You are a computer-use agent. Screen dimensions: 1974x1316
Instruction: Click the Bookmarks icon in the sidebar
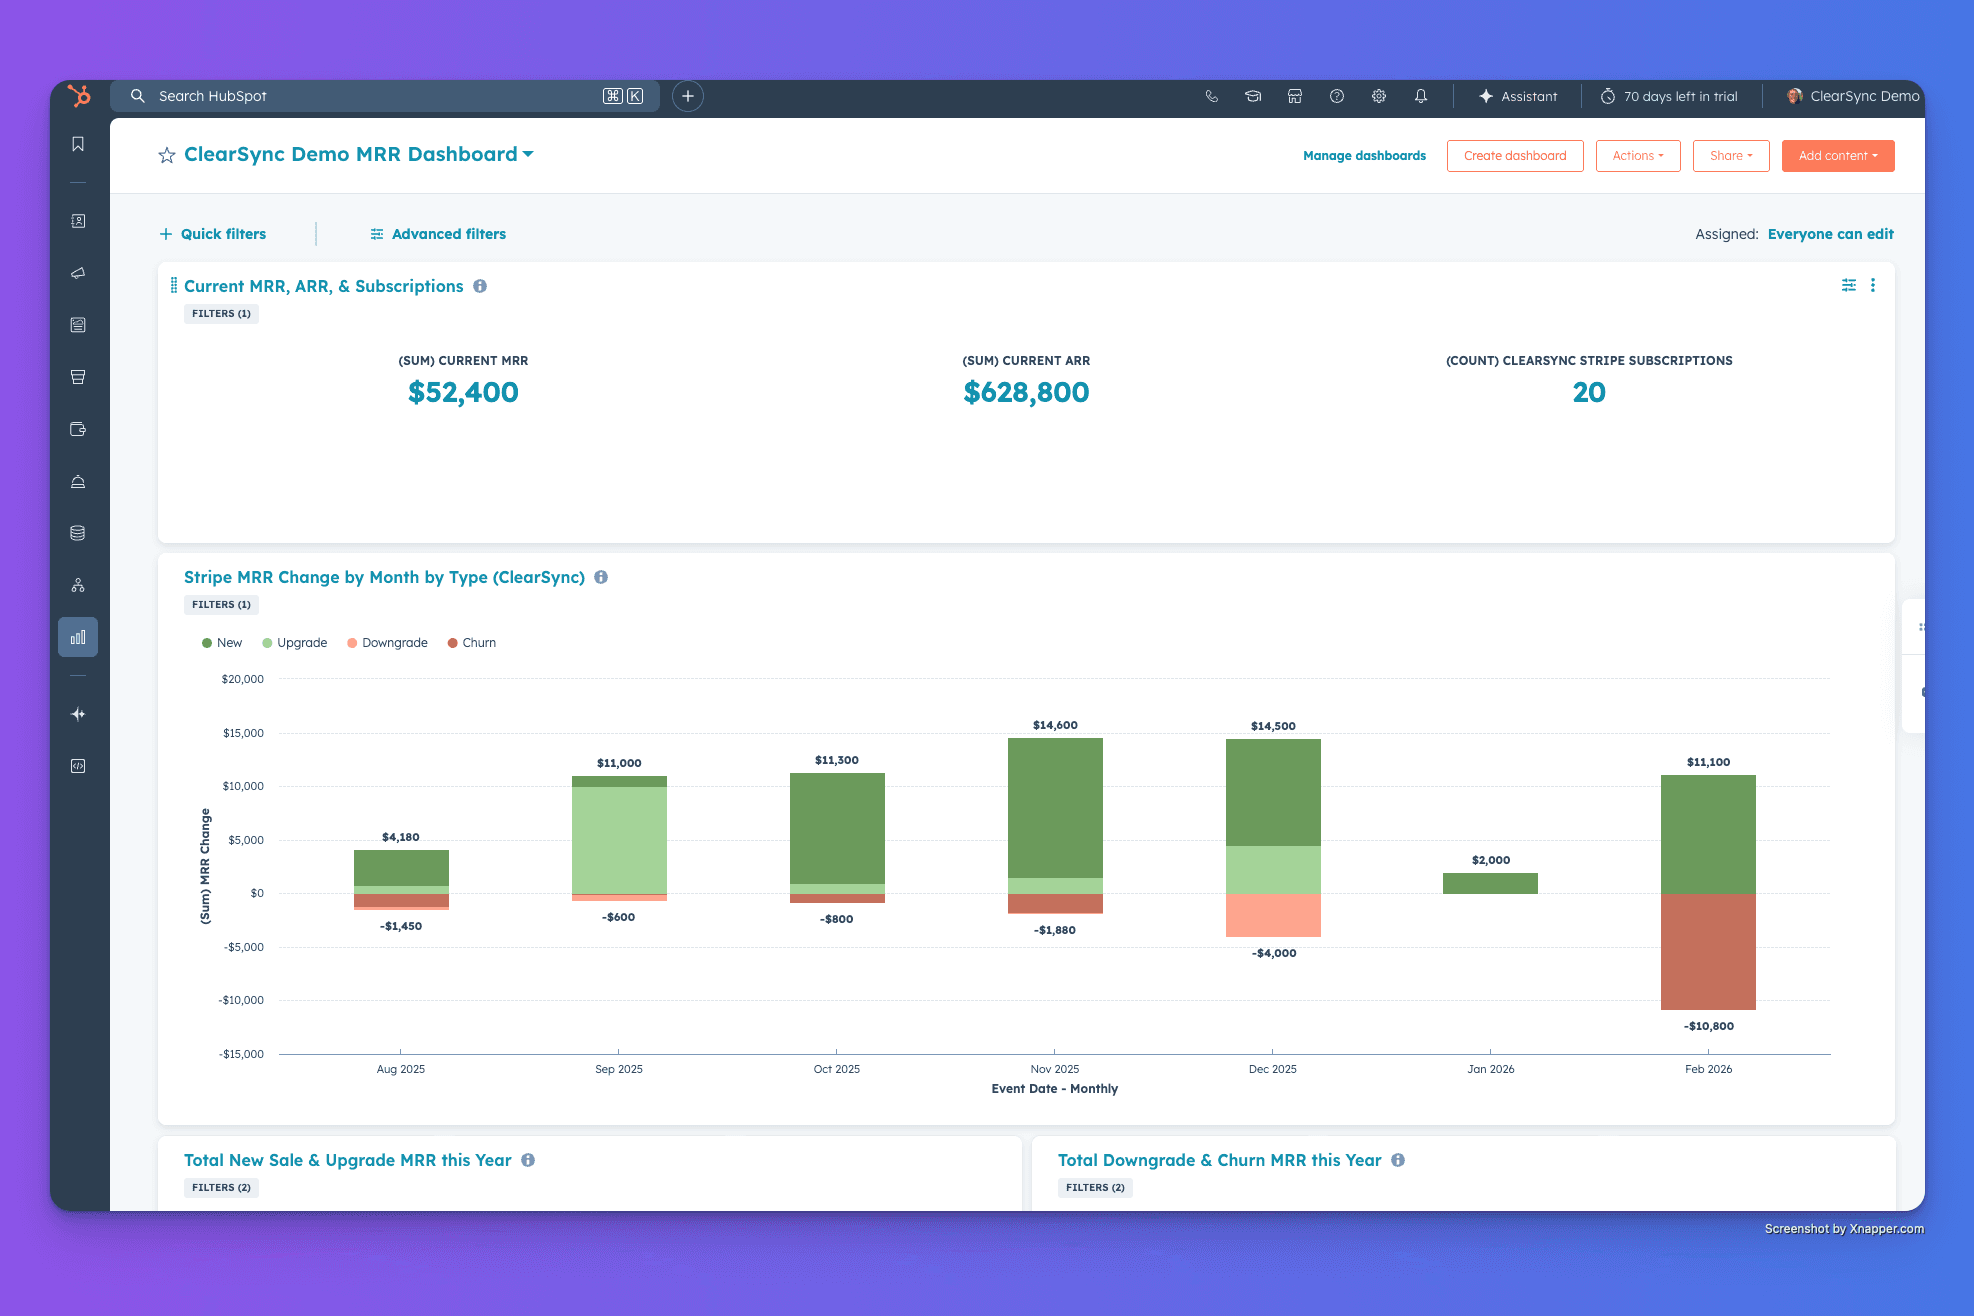tap(78, 143)
